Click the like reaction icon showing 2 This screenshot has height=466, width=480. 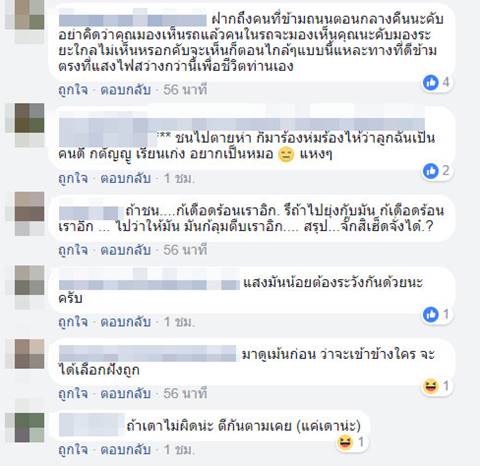(x=431, y=171)
